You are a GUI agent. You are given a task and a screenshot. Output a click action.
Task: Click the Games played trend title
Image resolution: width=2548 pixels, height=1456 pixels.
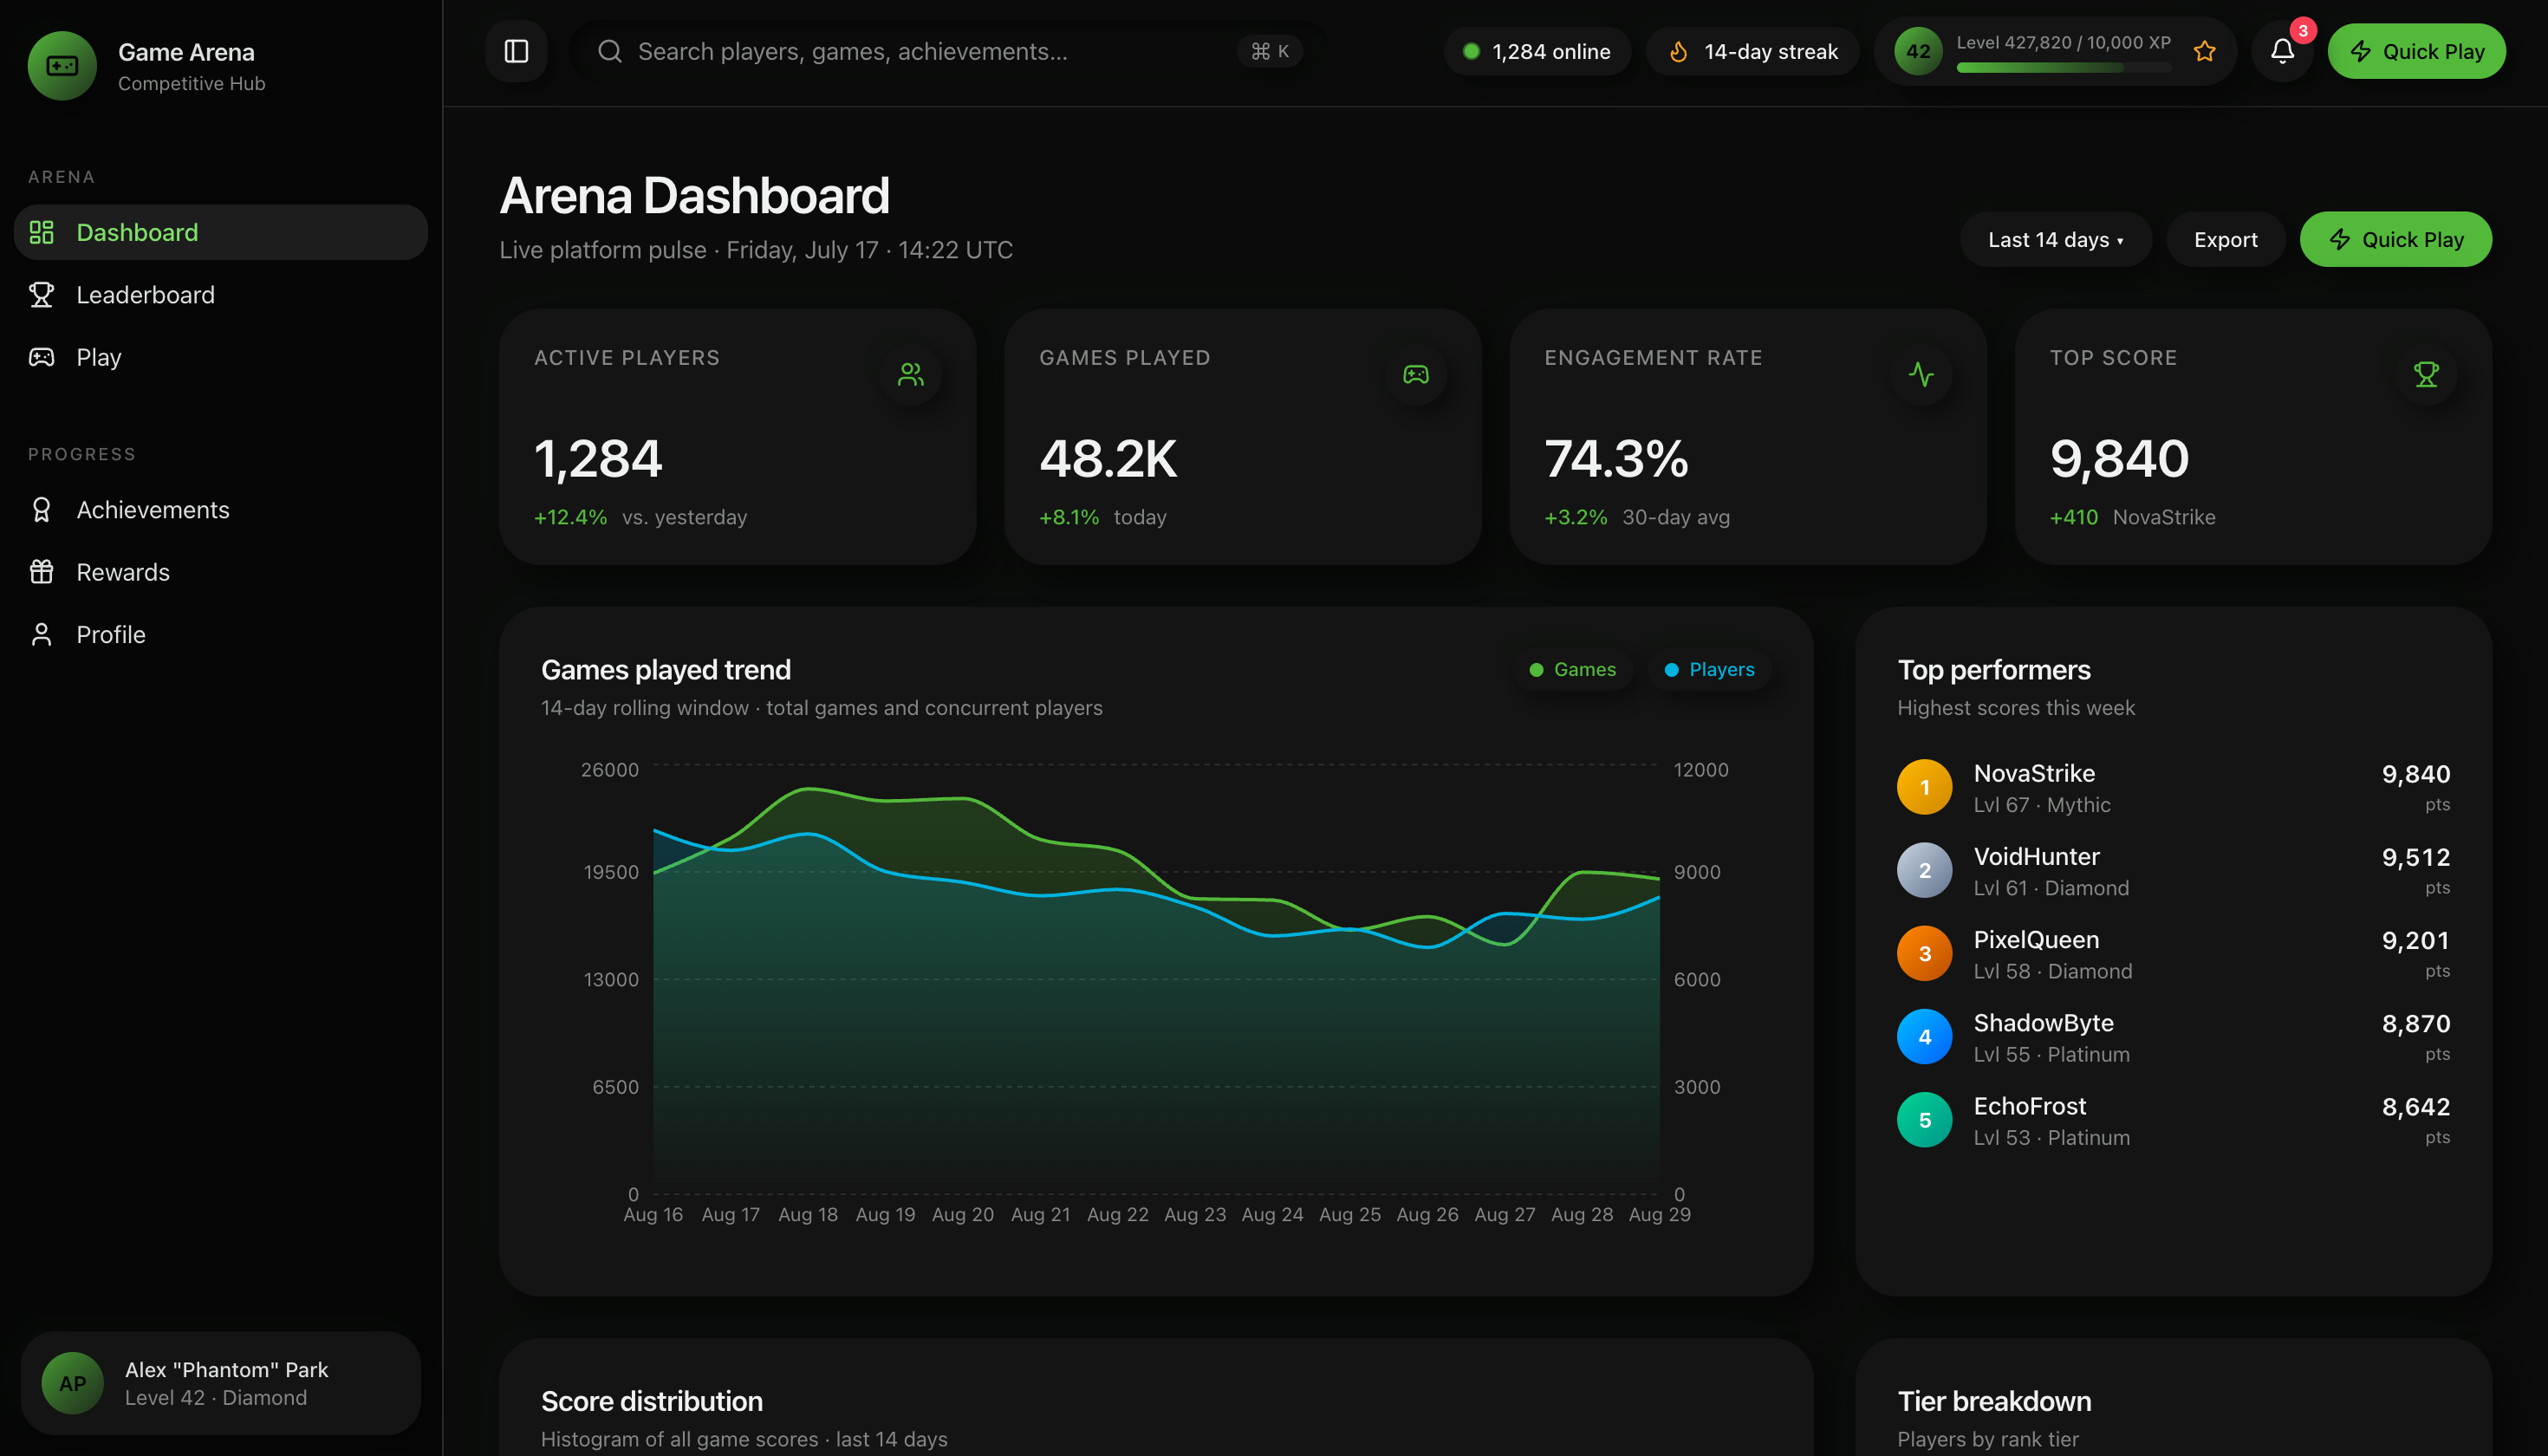click(x=665, y=669)
